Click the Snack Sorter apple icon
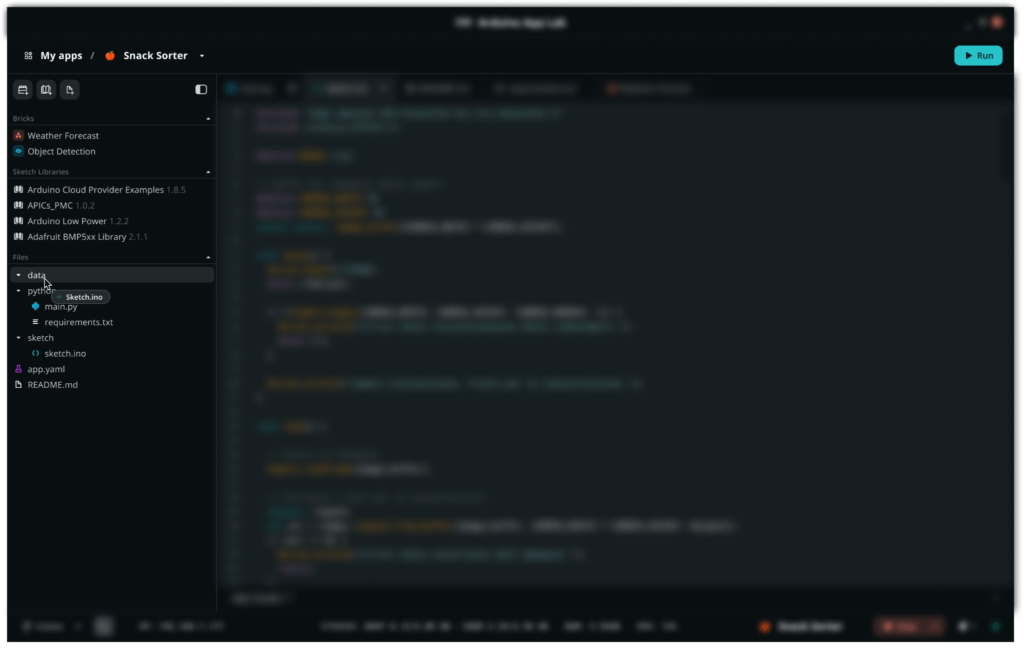 click(110, 56)
